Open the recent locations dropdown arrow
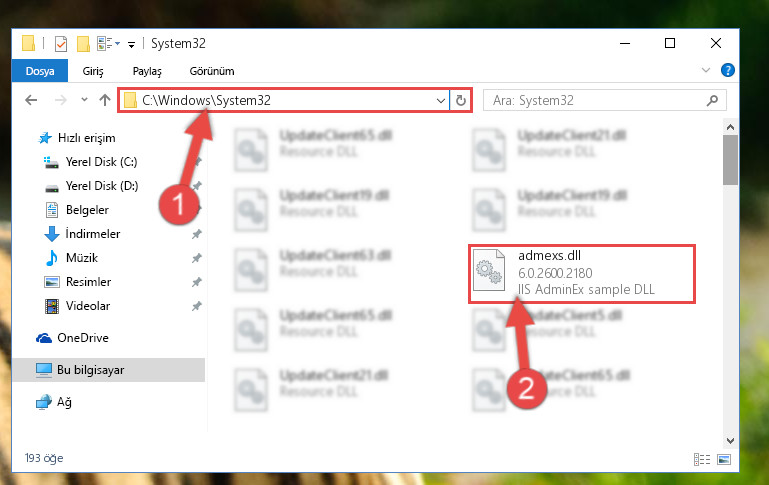The height and width of the screenshot is (485, 769). [x=84, y=100]
